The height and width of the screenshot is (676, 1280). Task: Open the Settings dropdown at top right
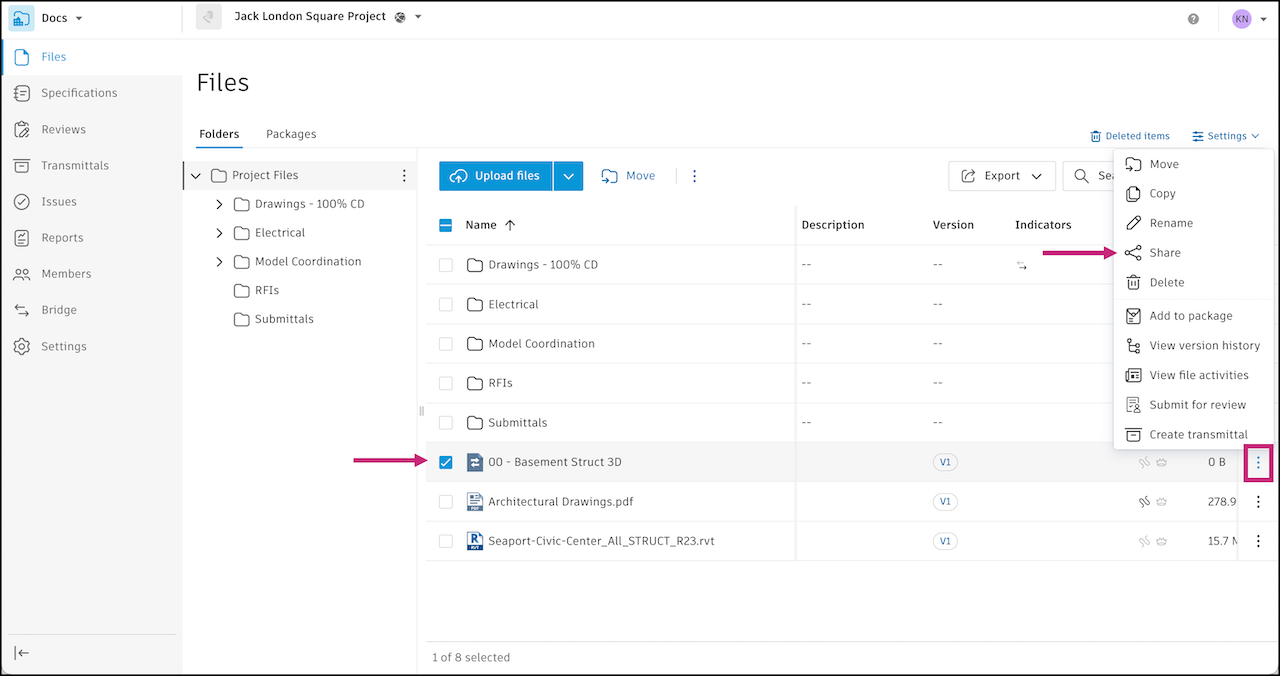[1226, 136]
